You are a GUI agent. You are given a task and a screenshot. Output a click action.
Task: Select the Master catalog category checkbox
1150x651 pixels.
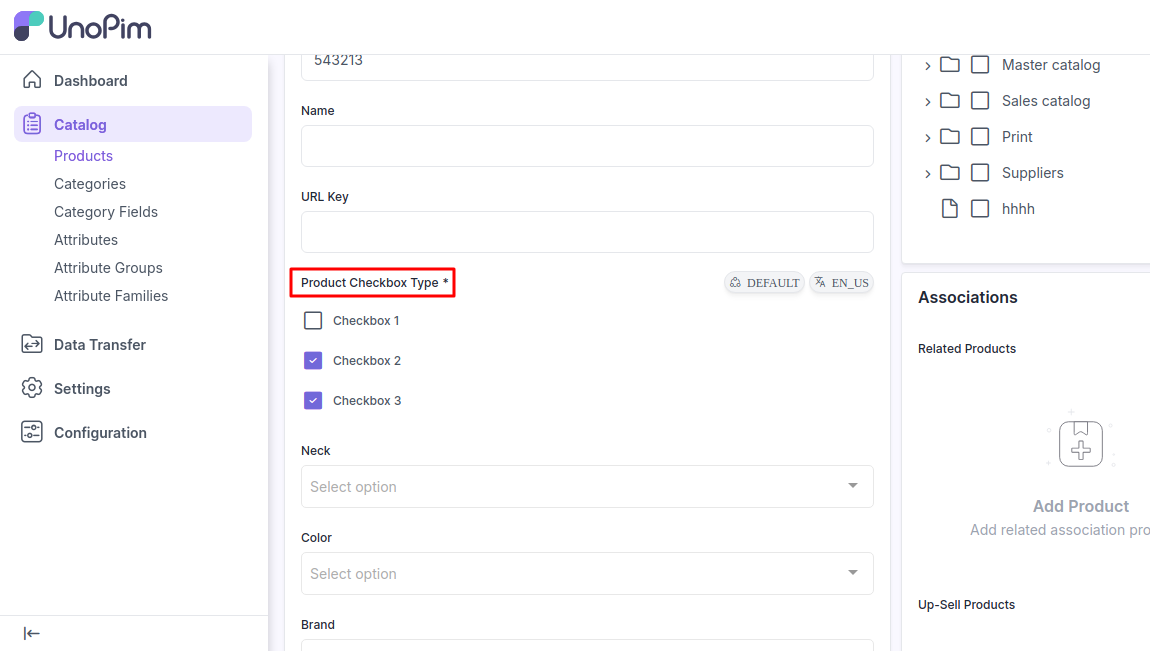[981, 65]
